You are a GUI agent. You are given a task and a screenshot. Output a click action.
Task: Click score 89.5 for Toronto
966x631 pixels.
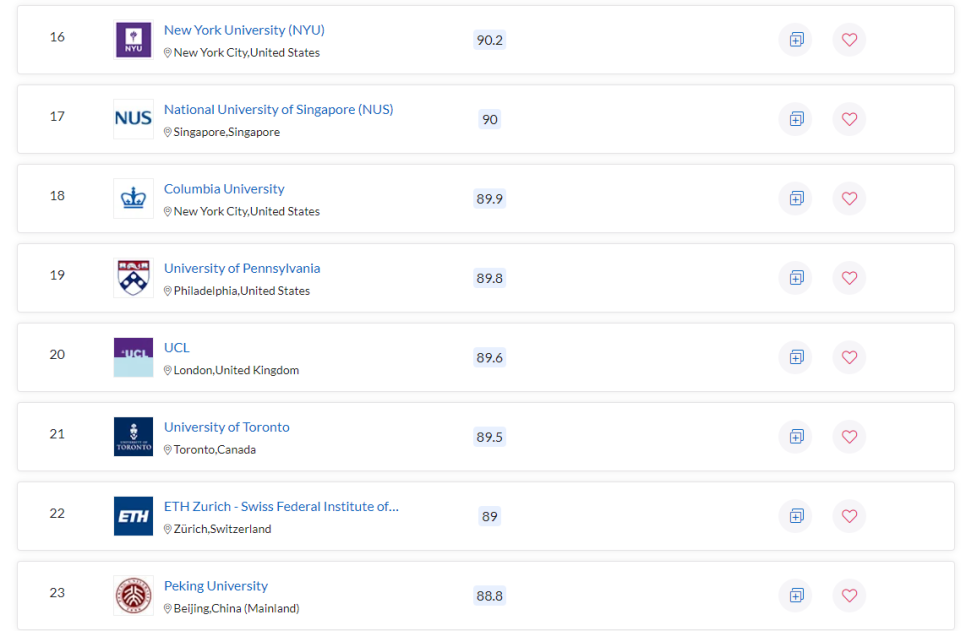(490, 438)
